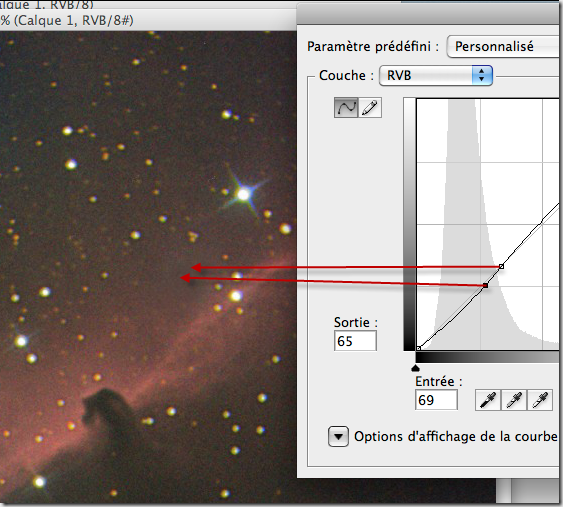Select the curve endpoint at bottom-left corner
563x507 pixels.
(418, 348)
